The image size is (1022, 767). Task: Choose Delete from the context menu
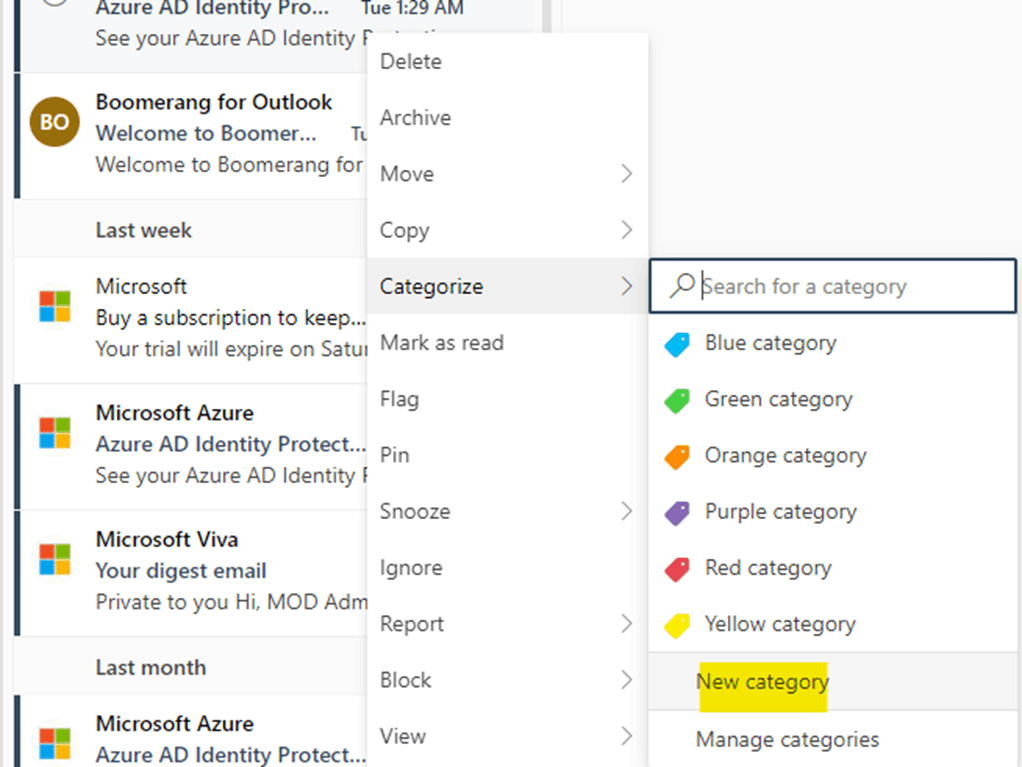tap(507, 61)
